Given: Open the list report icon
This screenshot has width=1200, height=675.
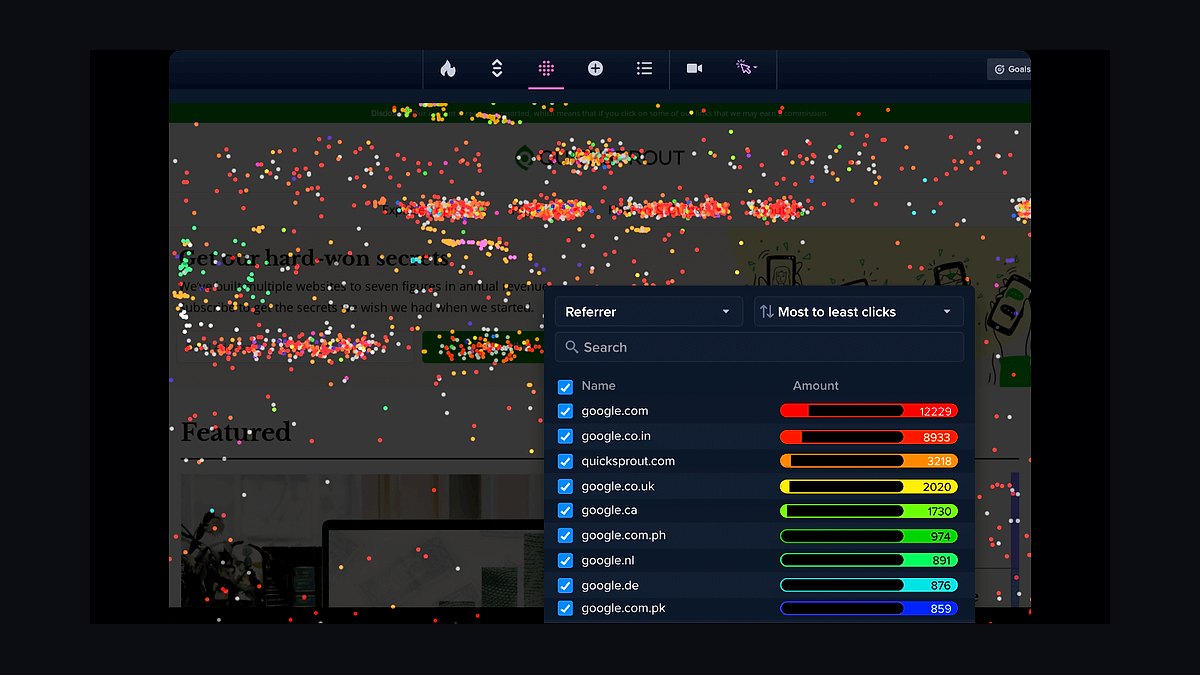Looking at the screenshot, I should 644,68.
